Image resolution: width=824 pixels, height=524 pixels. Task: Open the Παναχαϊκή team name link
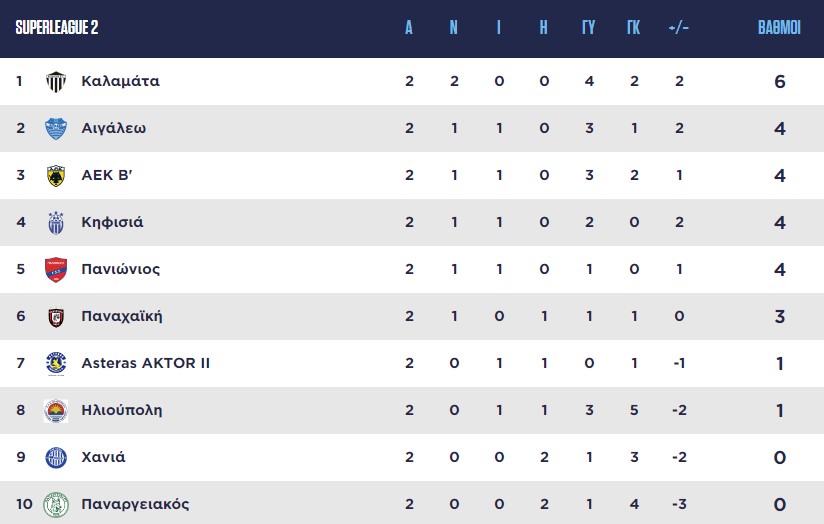[x=122, y=317]
